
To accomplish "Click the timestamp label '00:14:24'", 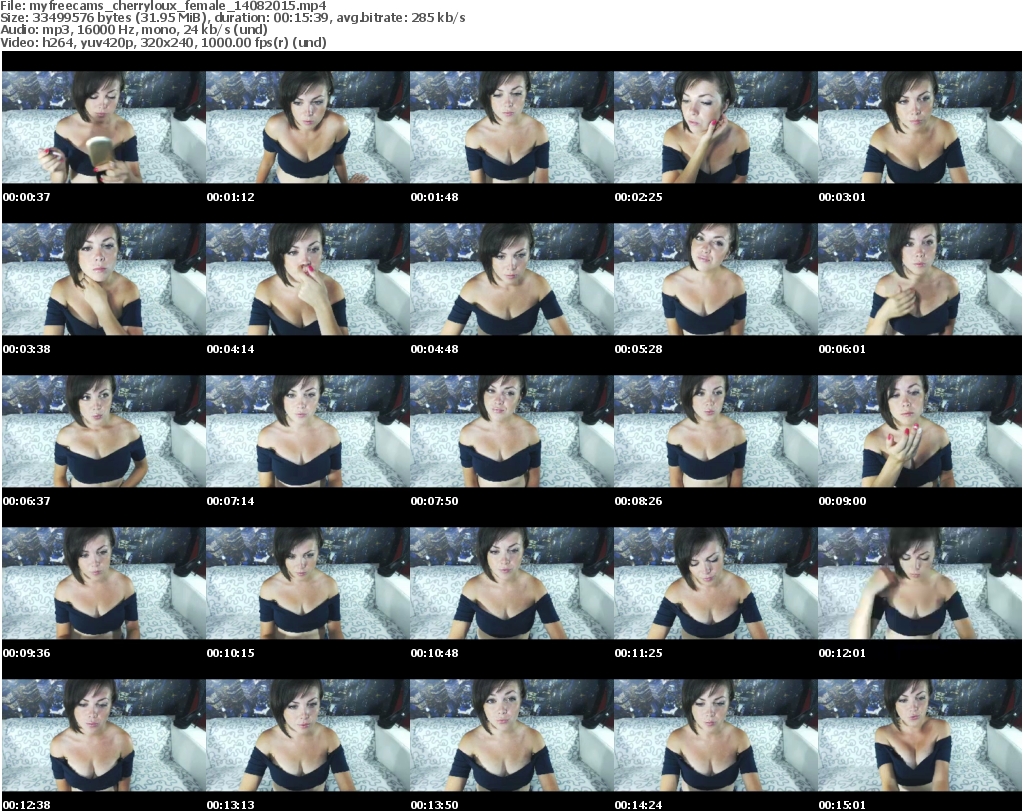I will pyautogui.click(x=638, y=805).
